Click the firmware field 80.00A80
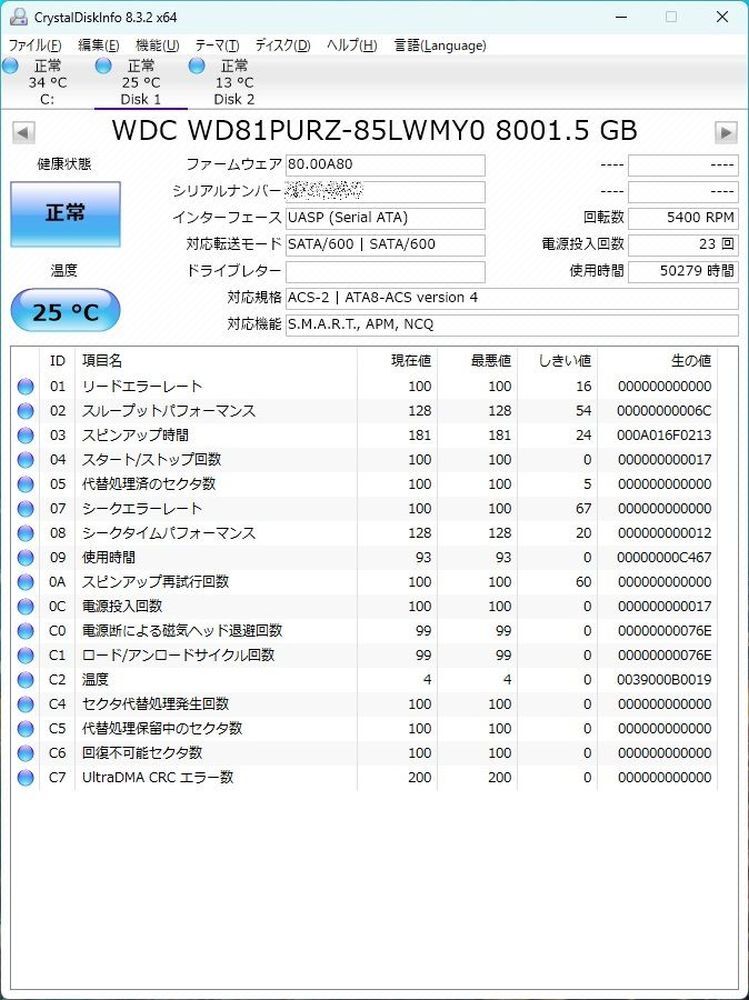The height and width of the screenshot is (1000, 749). tap(385, 165)
